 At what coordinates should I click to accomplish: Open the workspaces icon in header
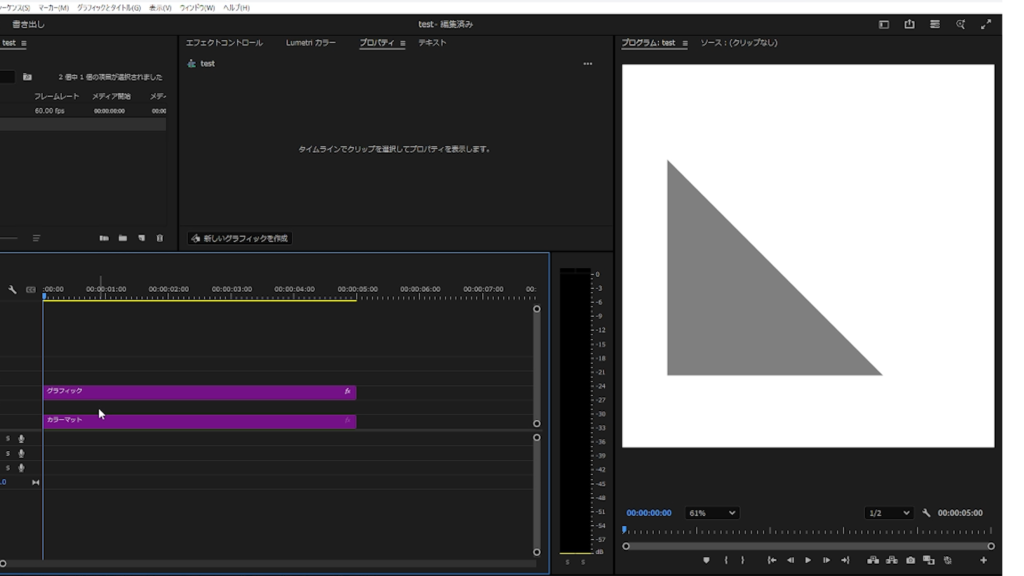pyautogui.click(x=884, y=24)
